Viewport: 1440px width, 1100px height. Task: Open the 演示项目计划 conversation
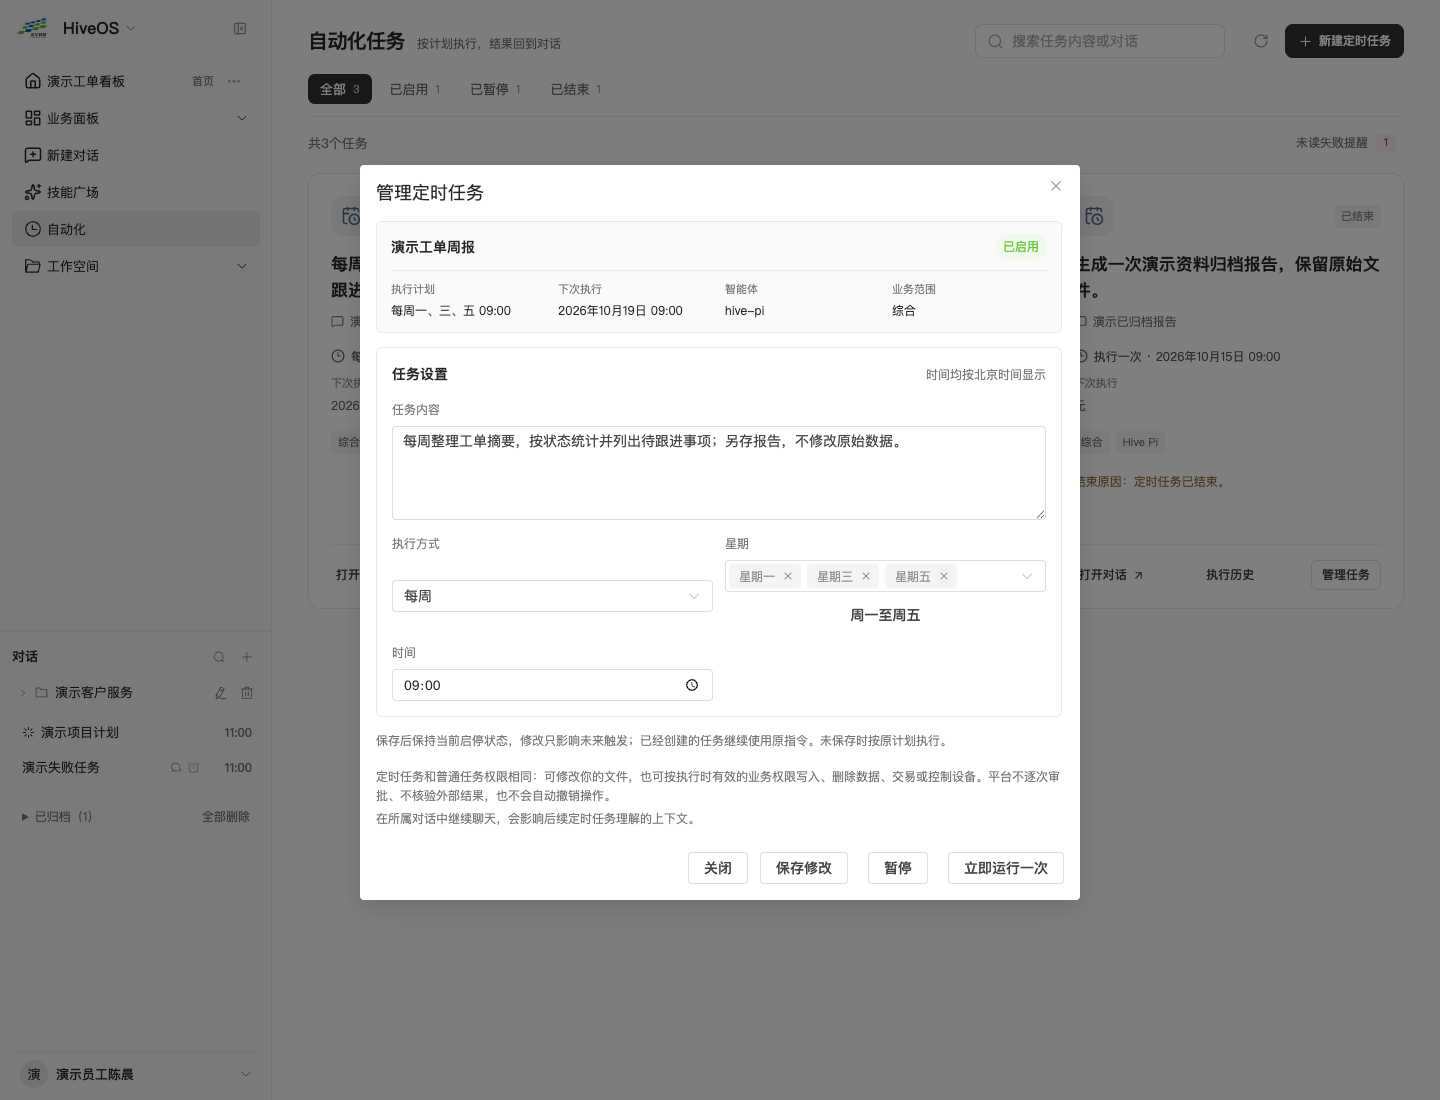tap(136, 733)
